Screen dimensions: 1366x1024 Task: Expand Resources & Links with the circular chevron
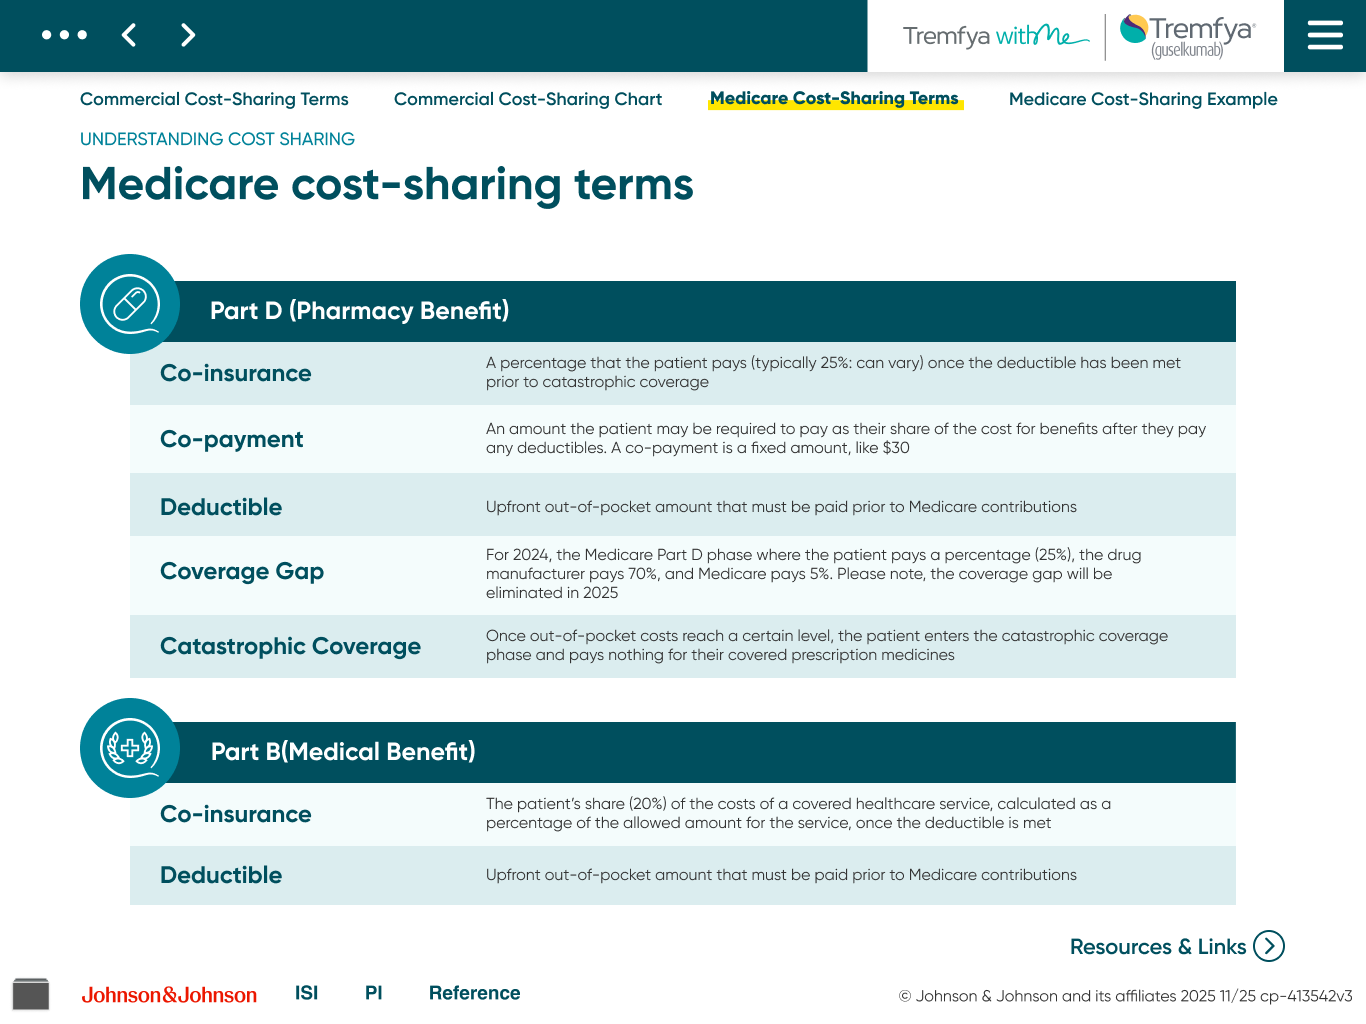(1270, 945)
